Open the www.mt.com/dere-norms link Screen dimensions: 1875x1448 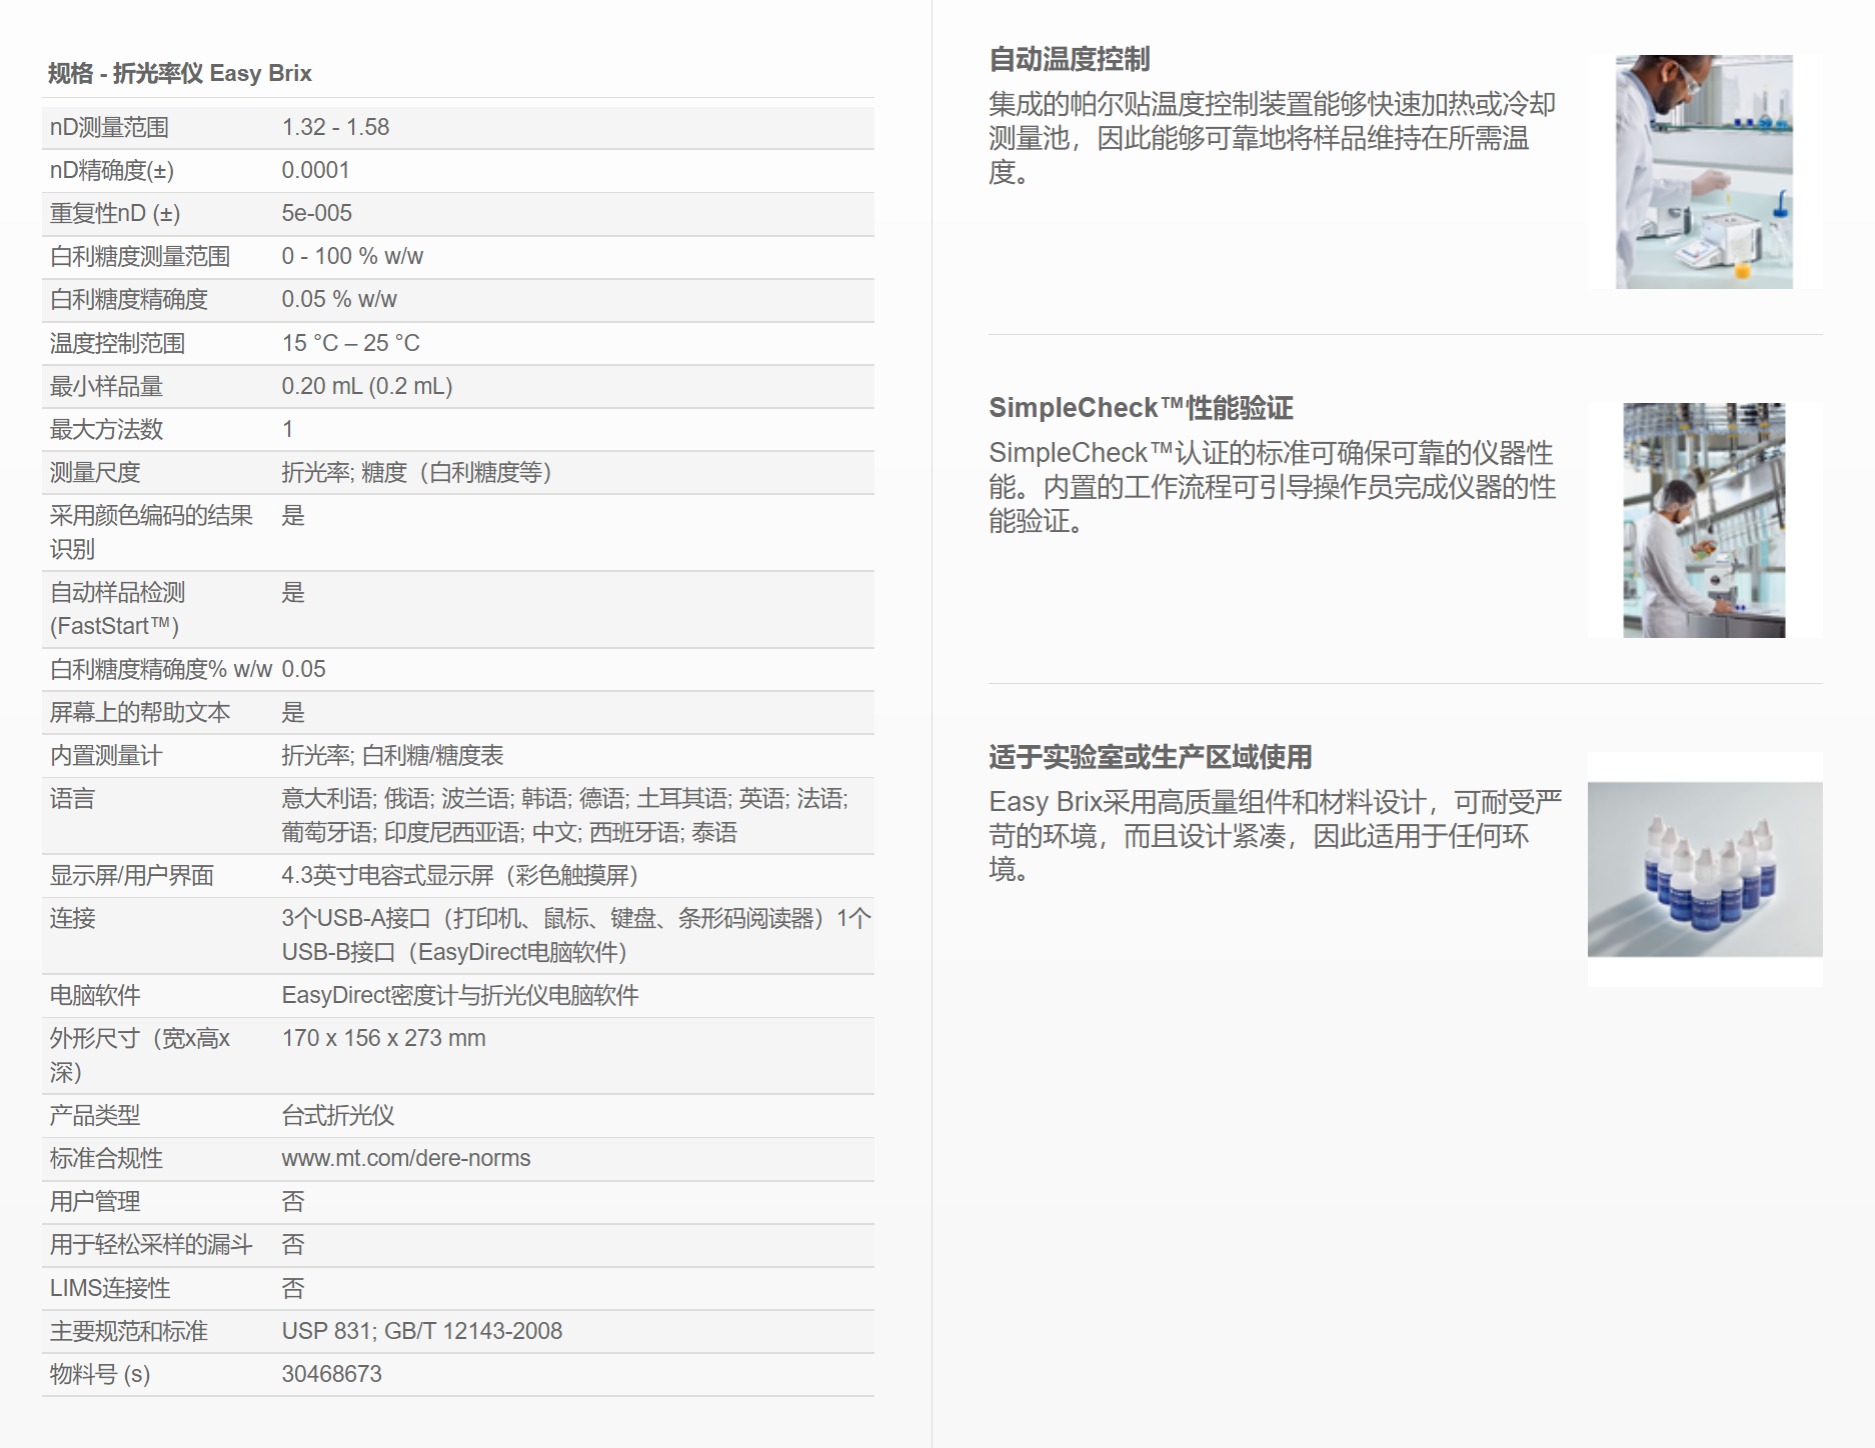pyautogui.click(x=406, y=1158)
